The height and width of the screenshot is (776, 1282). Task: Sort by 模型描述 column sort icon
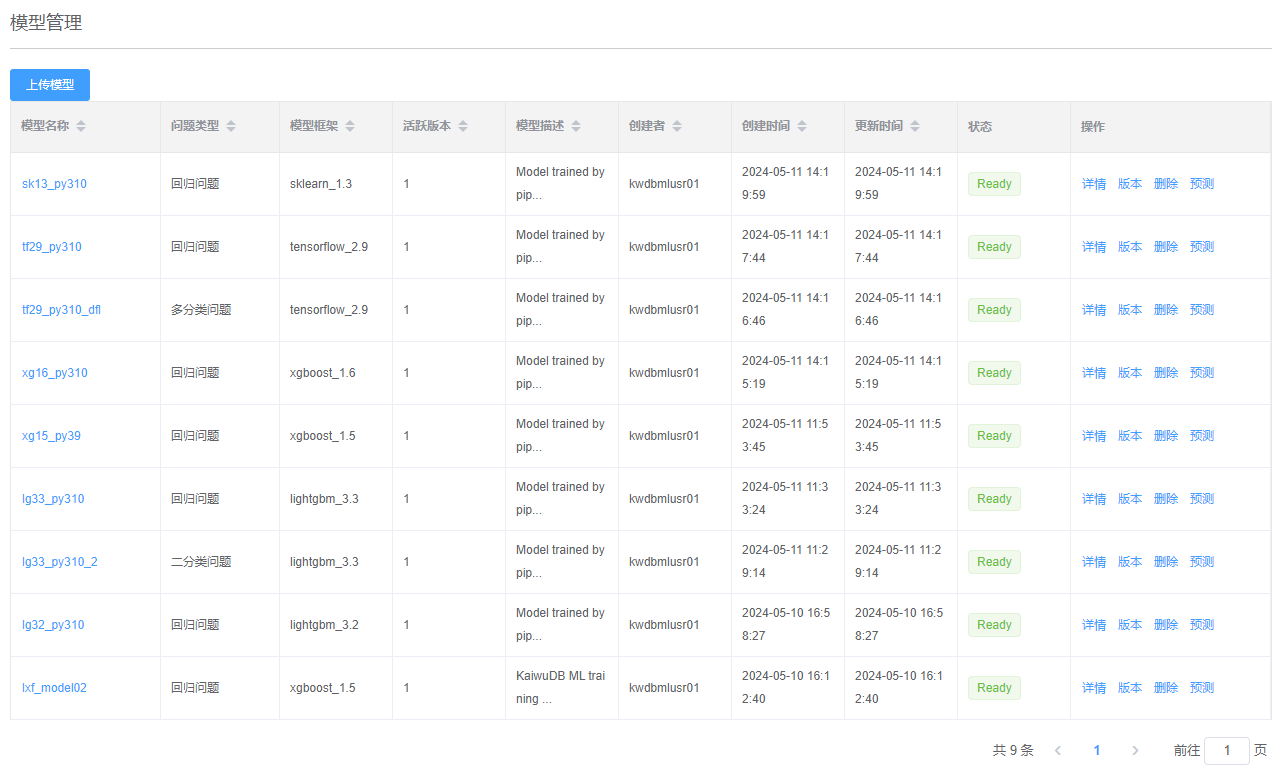pos(576,126)
